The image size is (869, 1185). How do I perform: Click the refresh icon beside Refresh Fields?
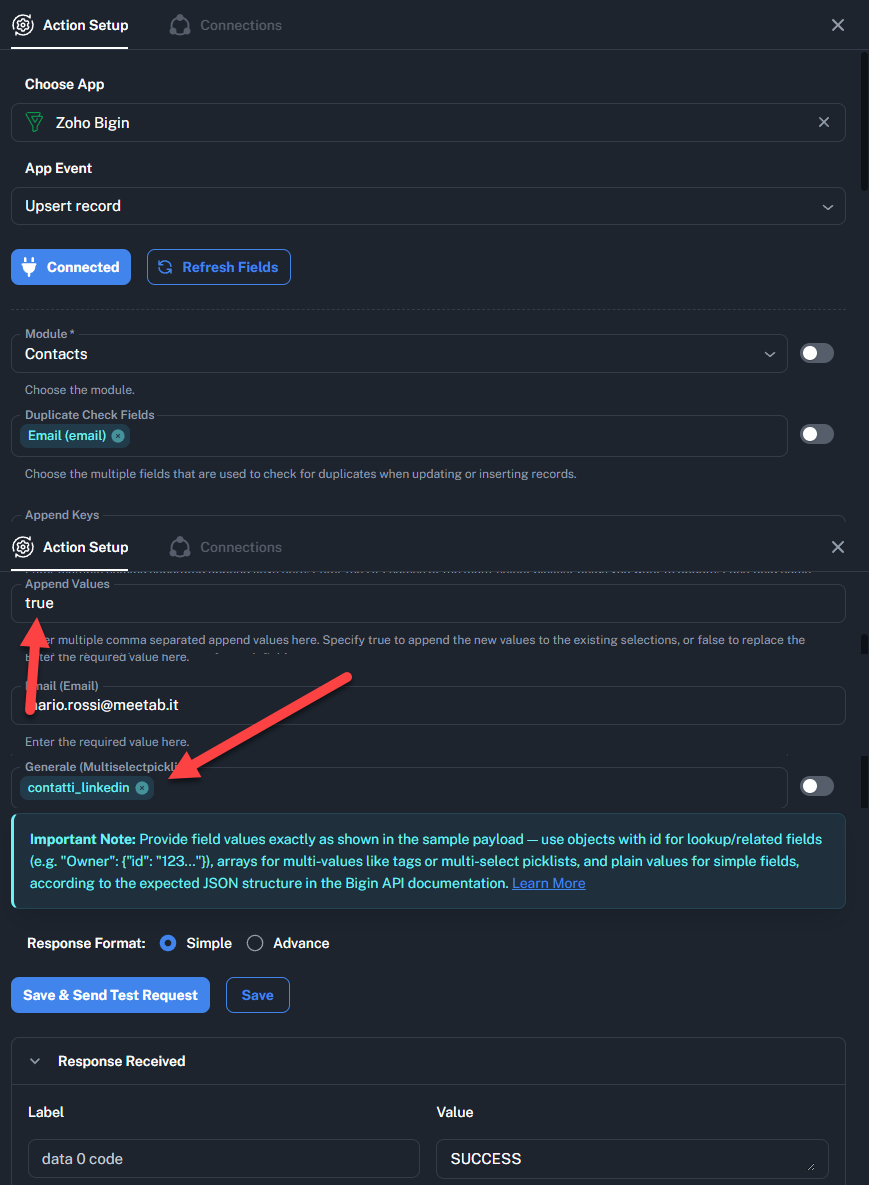pos(166,267)
